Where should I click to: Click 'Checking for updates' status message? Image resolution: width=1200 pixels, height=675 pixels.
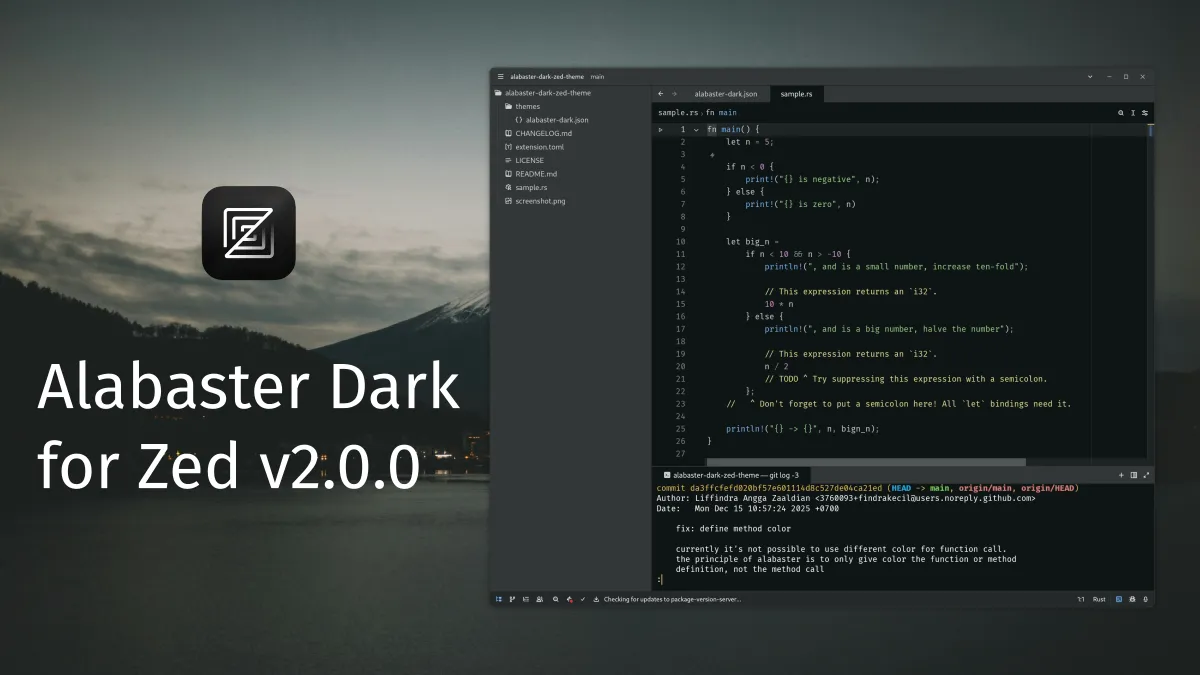673,599
